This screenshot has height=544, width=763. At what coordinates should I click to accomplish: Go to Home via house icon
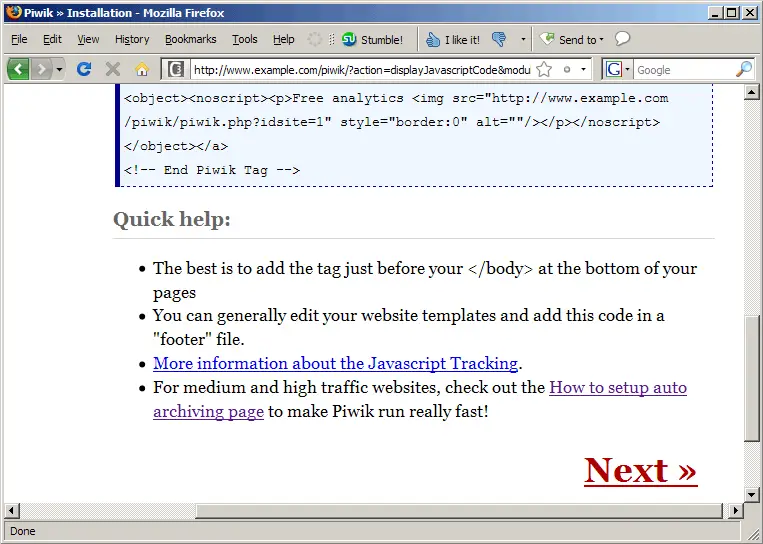(142, 70)
